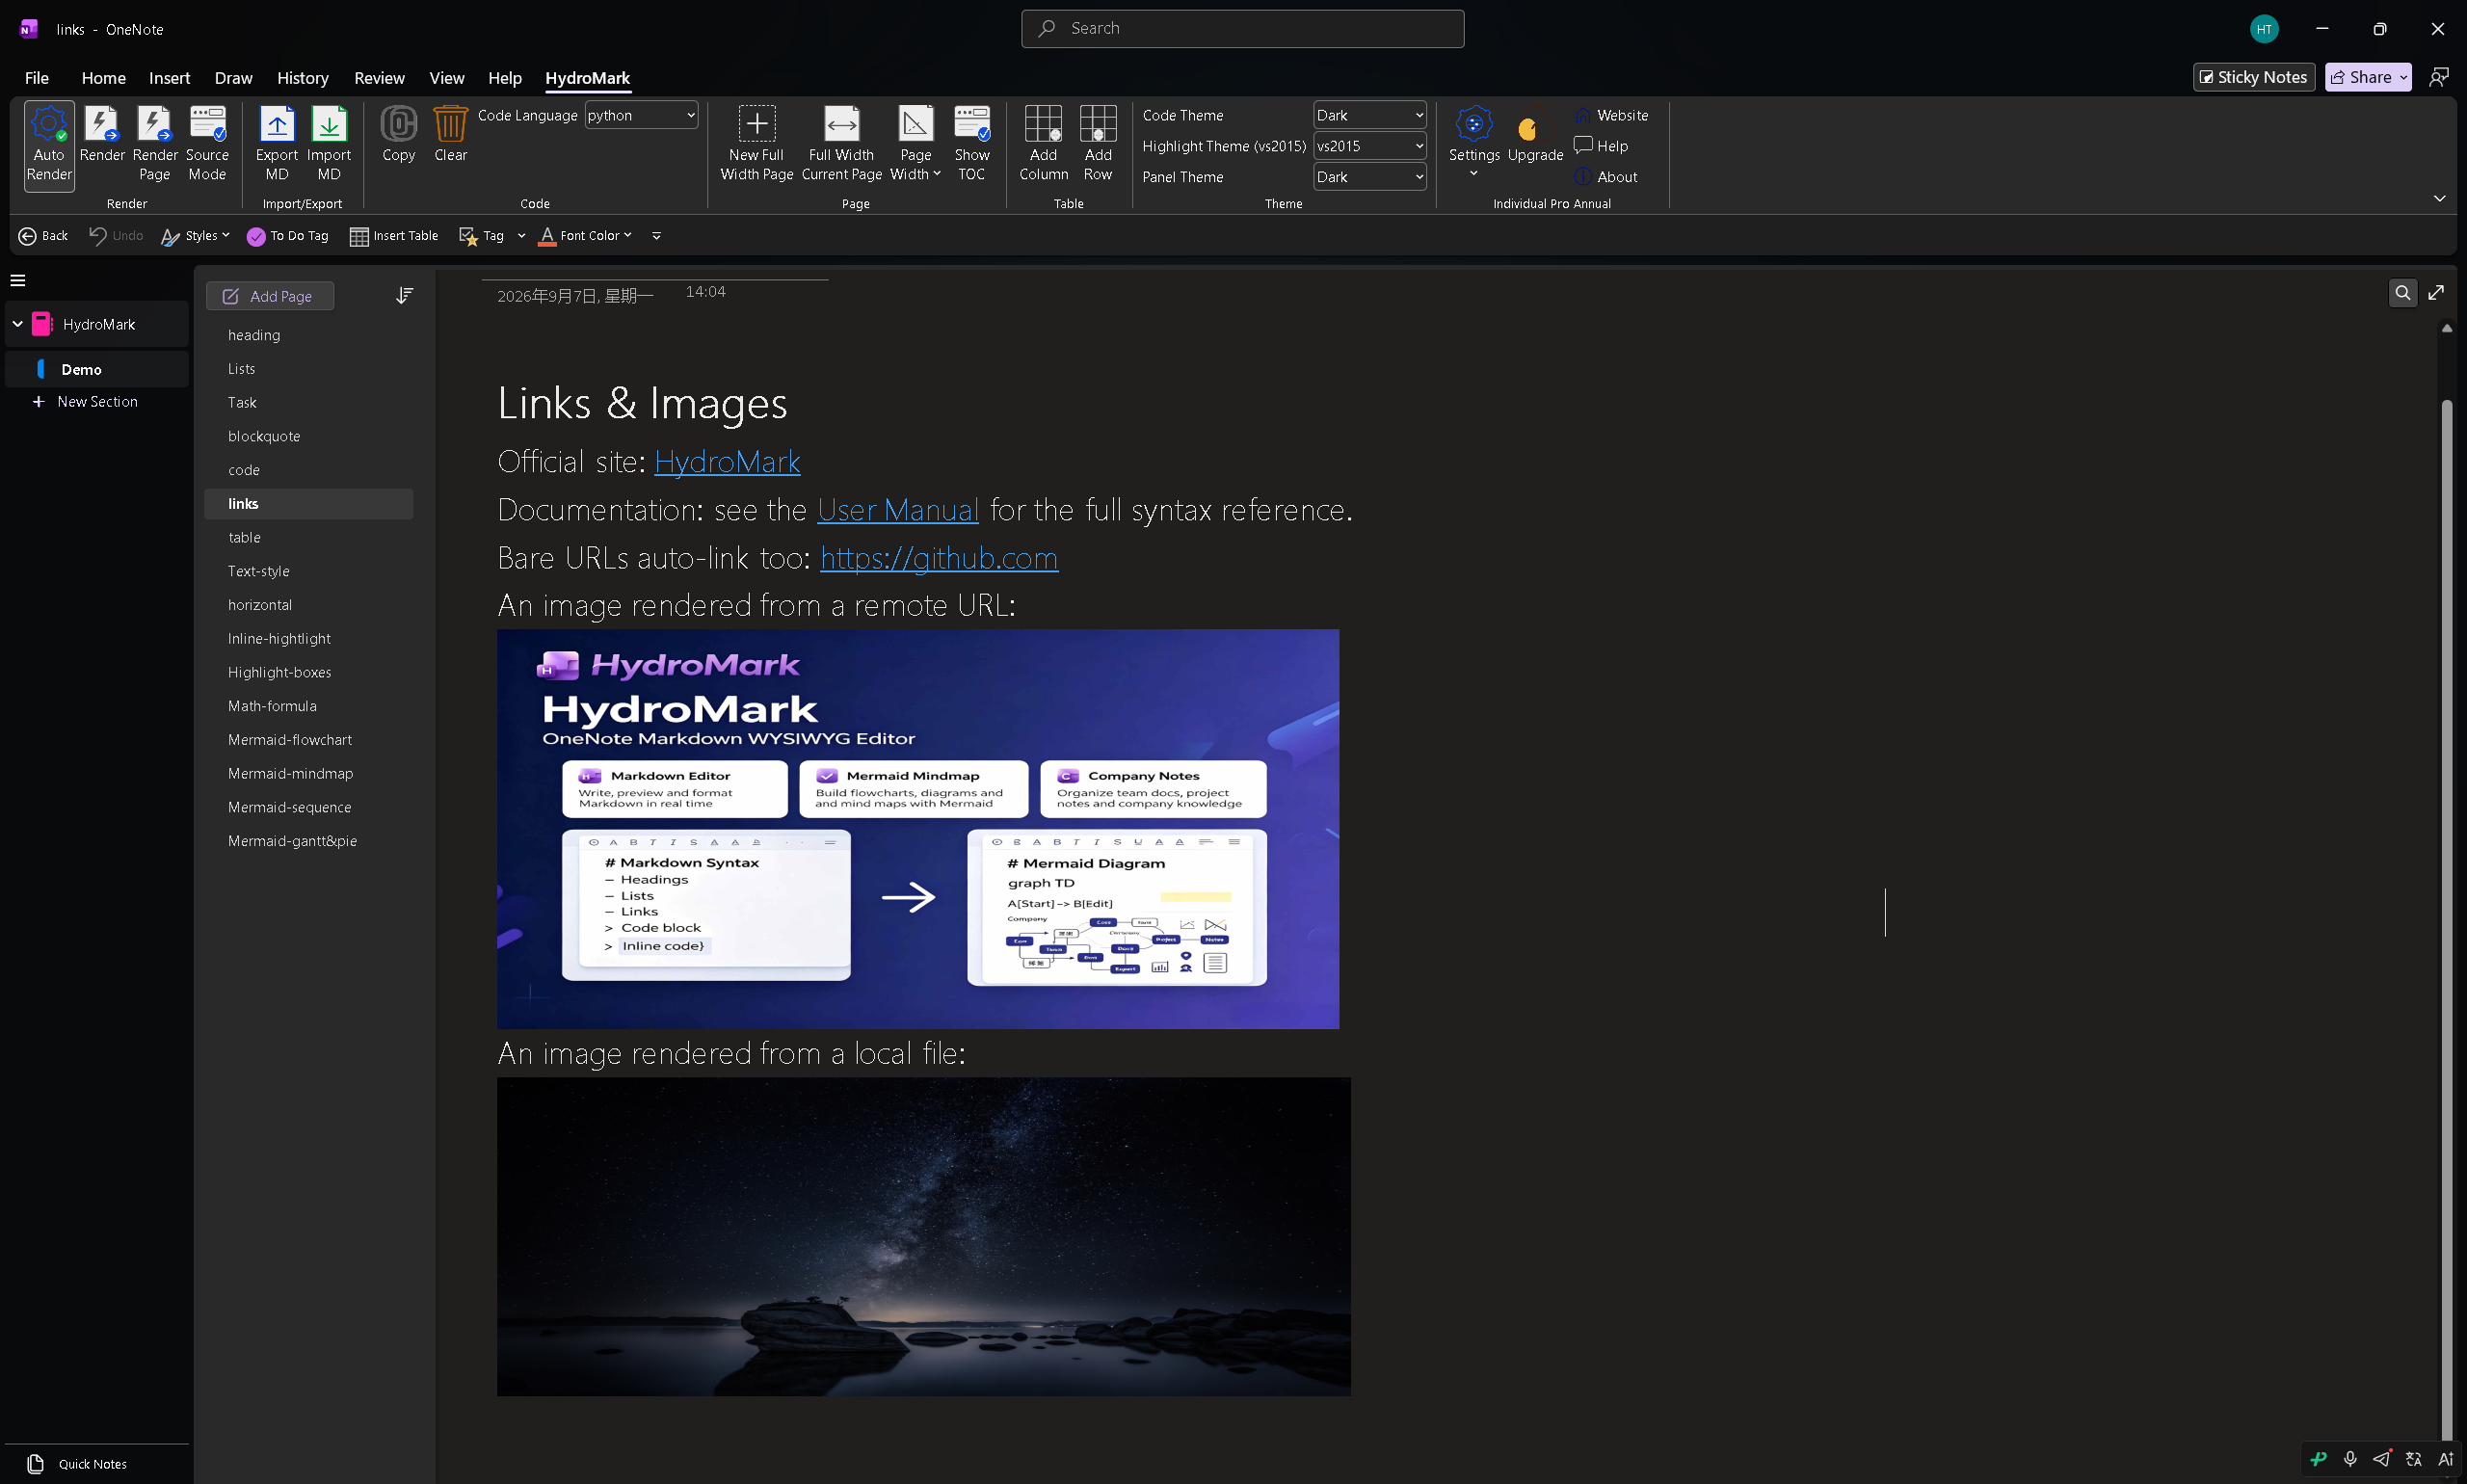Click the page search magnifier icon

tap(2402, 293)
